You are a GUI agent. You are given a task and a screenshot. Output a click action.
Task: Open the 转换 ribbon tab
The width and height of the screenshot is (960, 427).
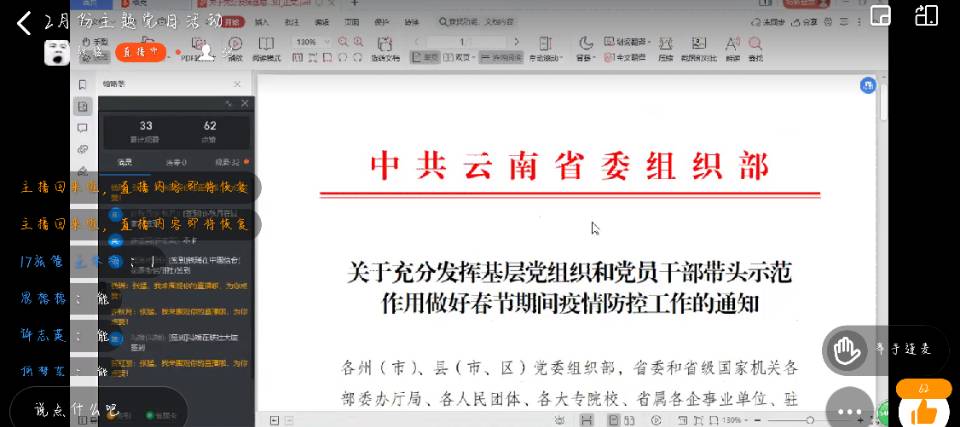(411, 22)
